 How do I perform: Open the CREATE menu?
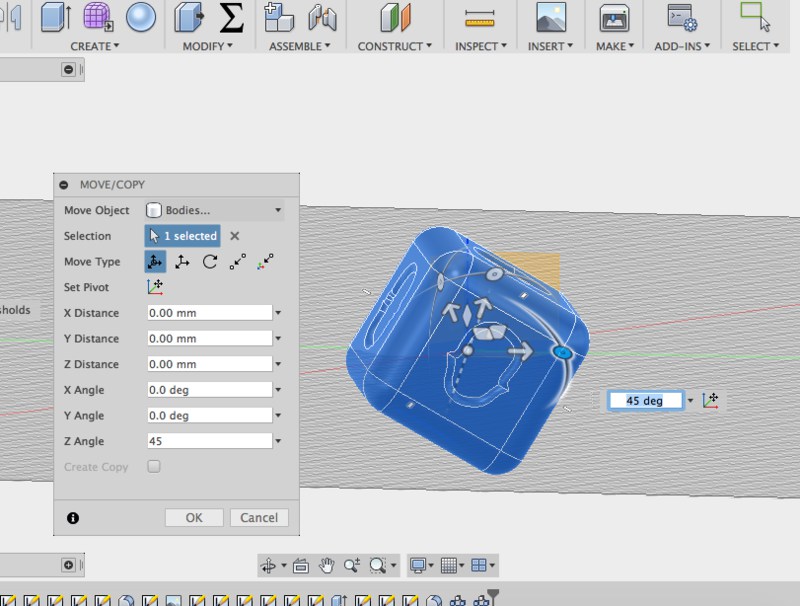94,46
